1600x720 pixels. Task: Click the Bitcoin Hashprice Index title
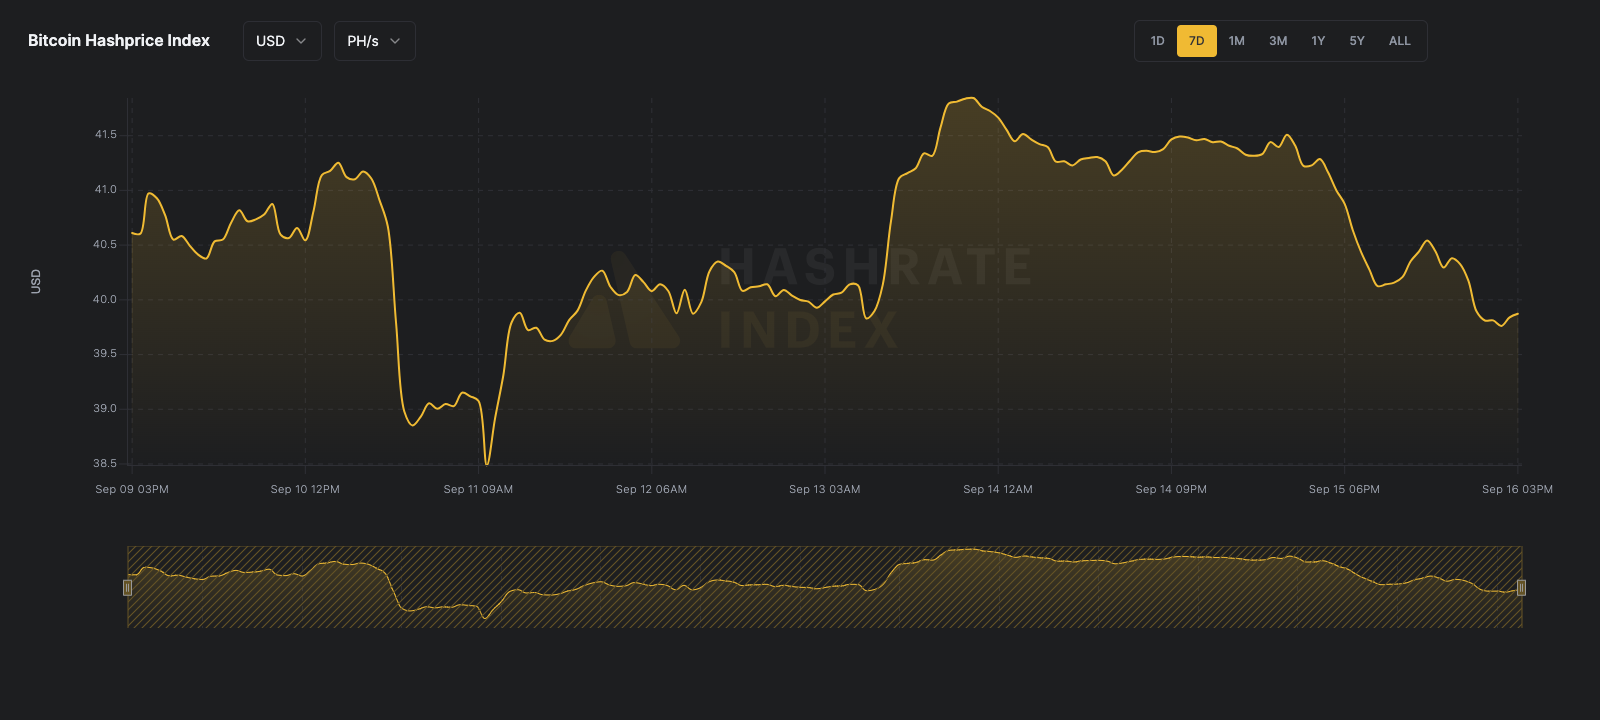(x=119, y=41)
